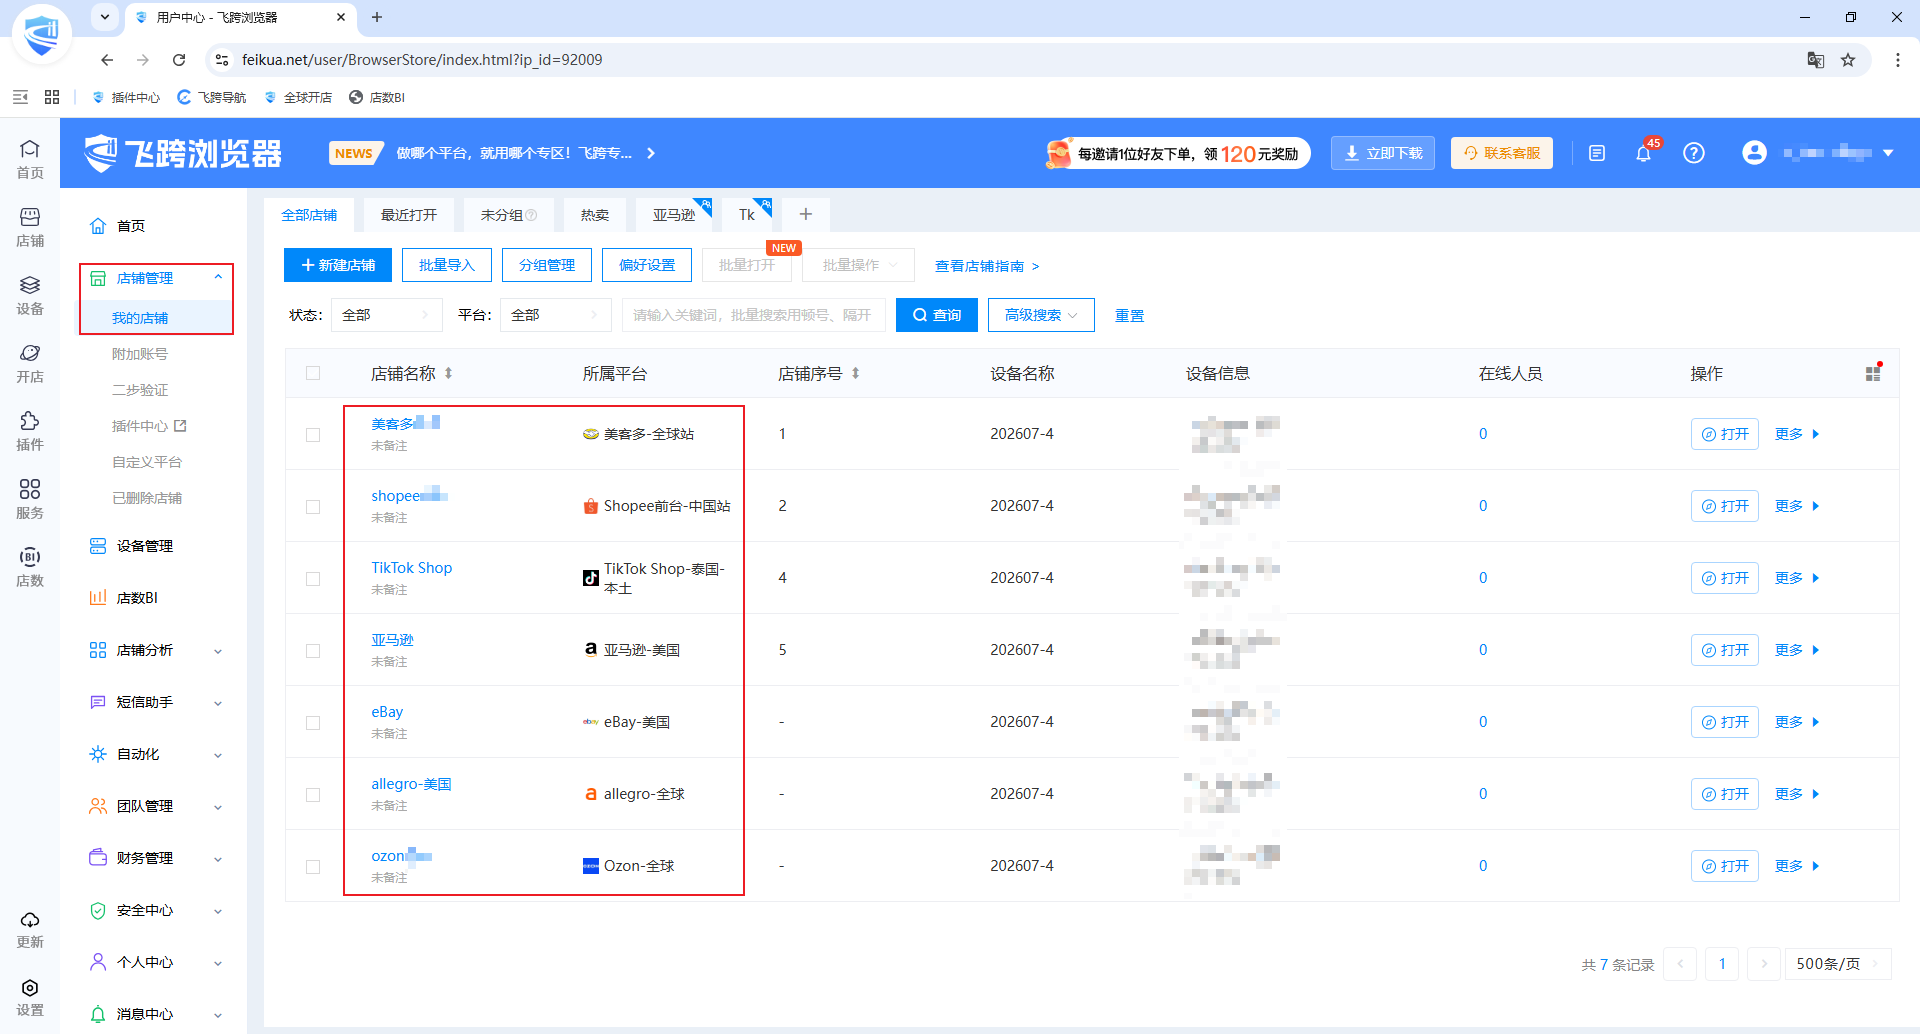1920x1034 pixels.
Task: Click the 偏好设置 button
Action: (x=647, y=265)
